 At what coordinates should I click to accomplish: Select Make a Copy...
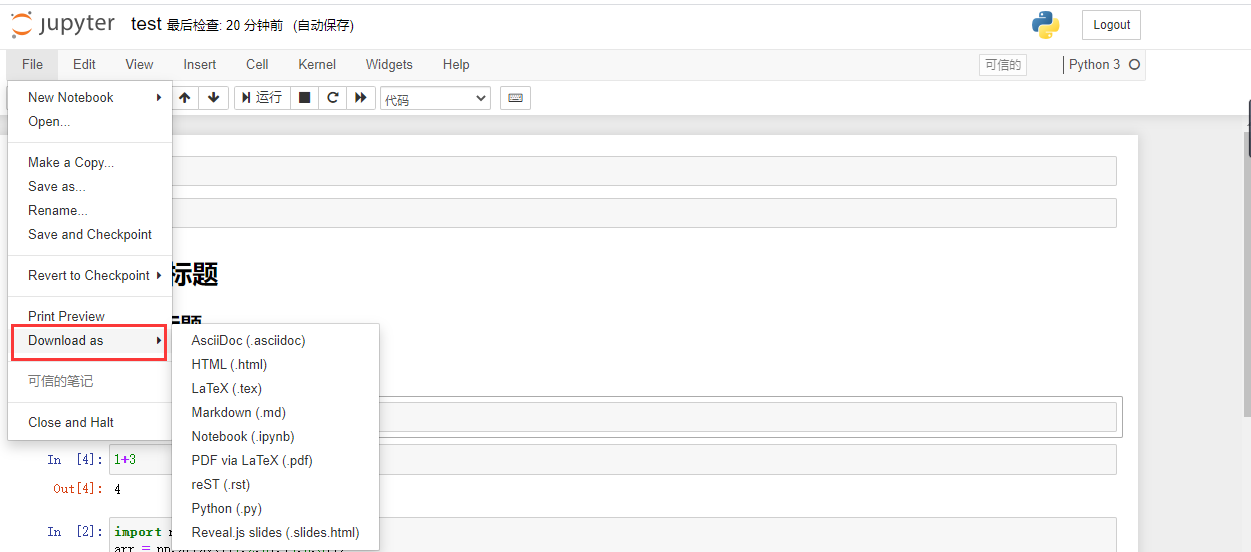point(90,162)
